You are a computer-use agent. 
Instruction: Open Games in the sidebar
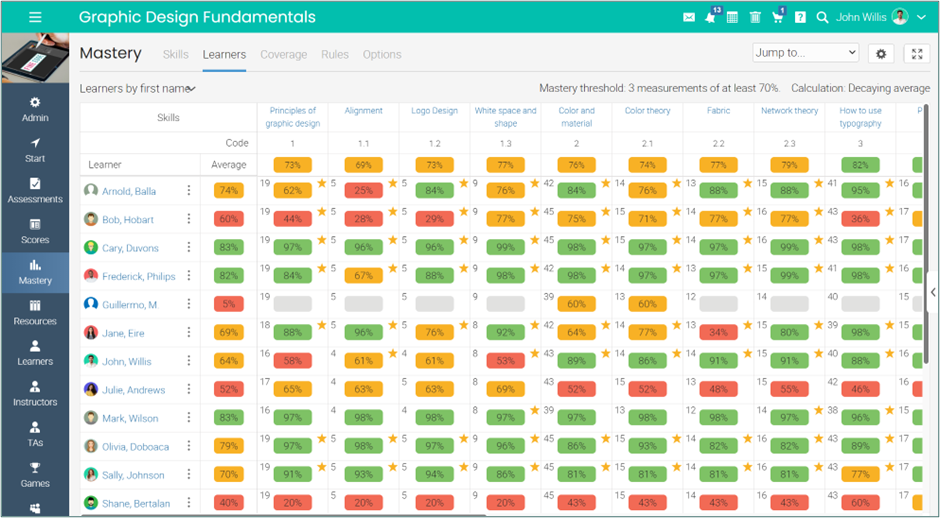click(x=35, y=475)
